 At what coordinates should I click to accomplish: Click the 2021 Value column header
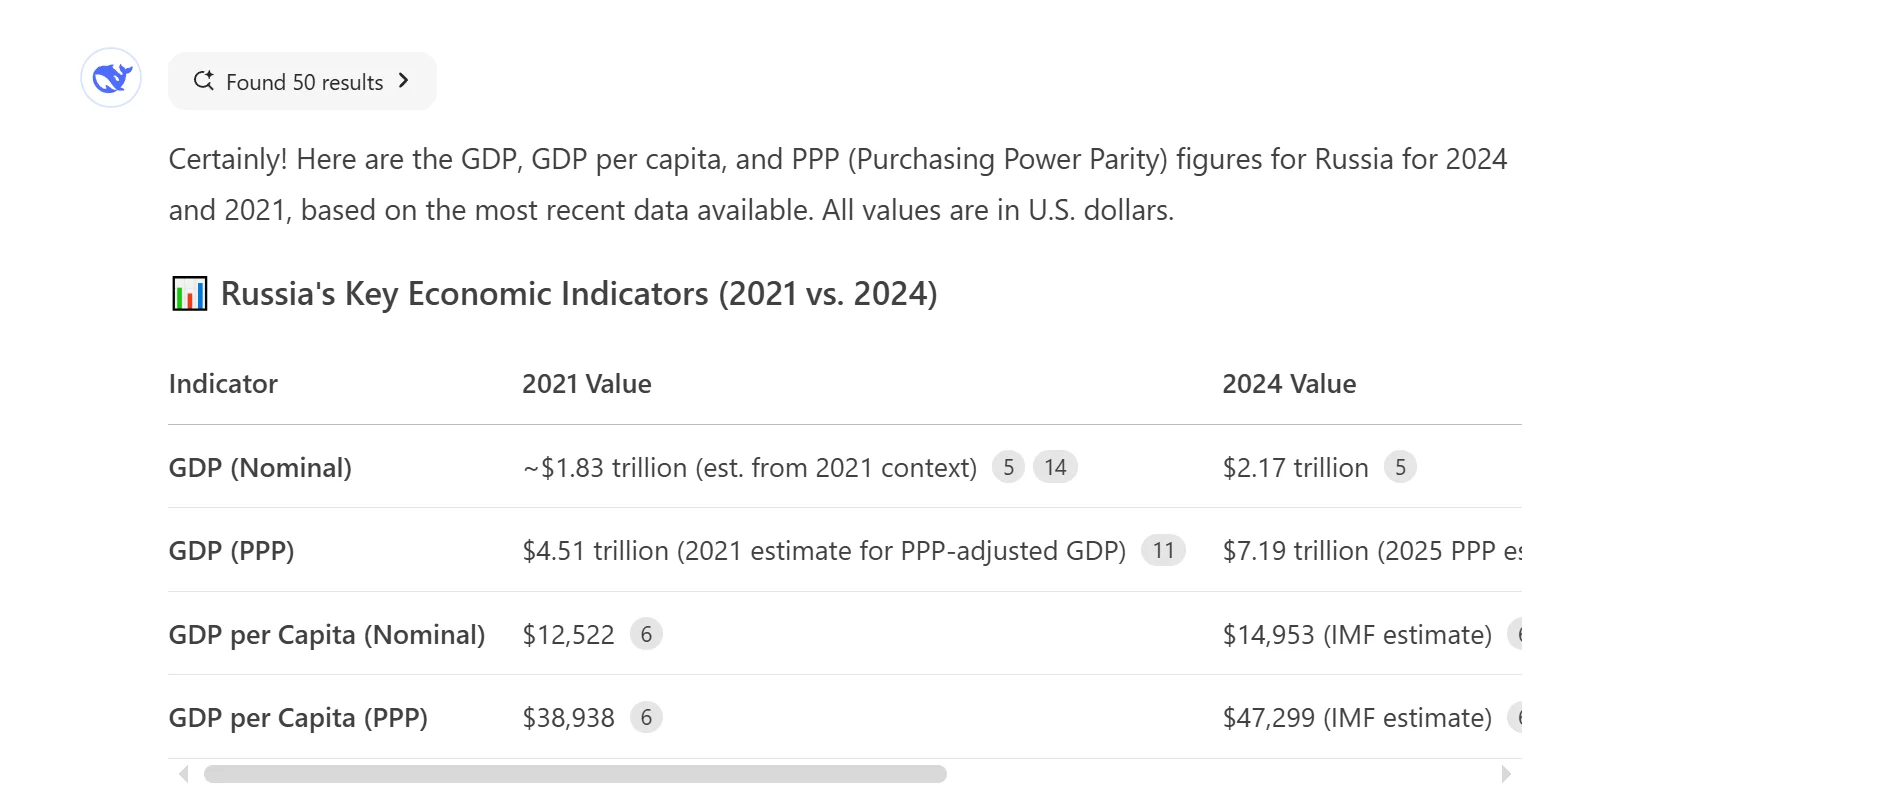pos(586,384)
